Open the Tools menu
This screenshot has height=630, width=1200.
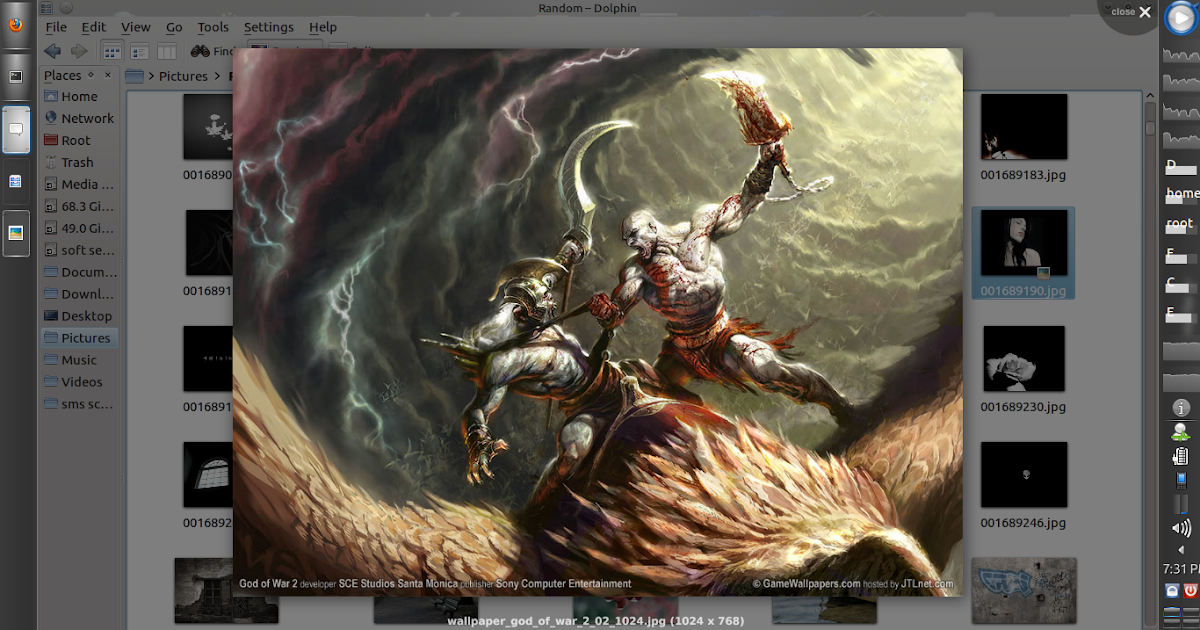pos(212,27)
